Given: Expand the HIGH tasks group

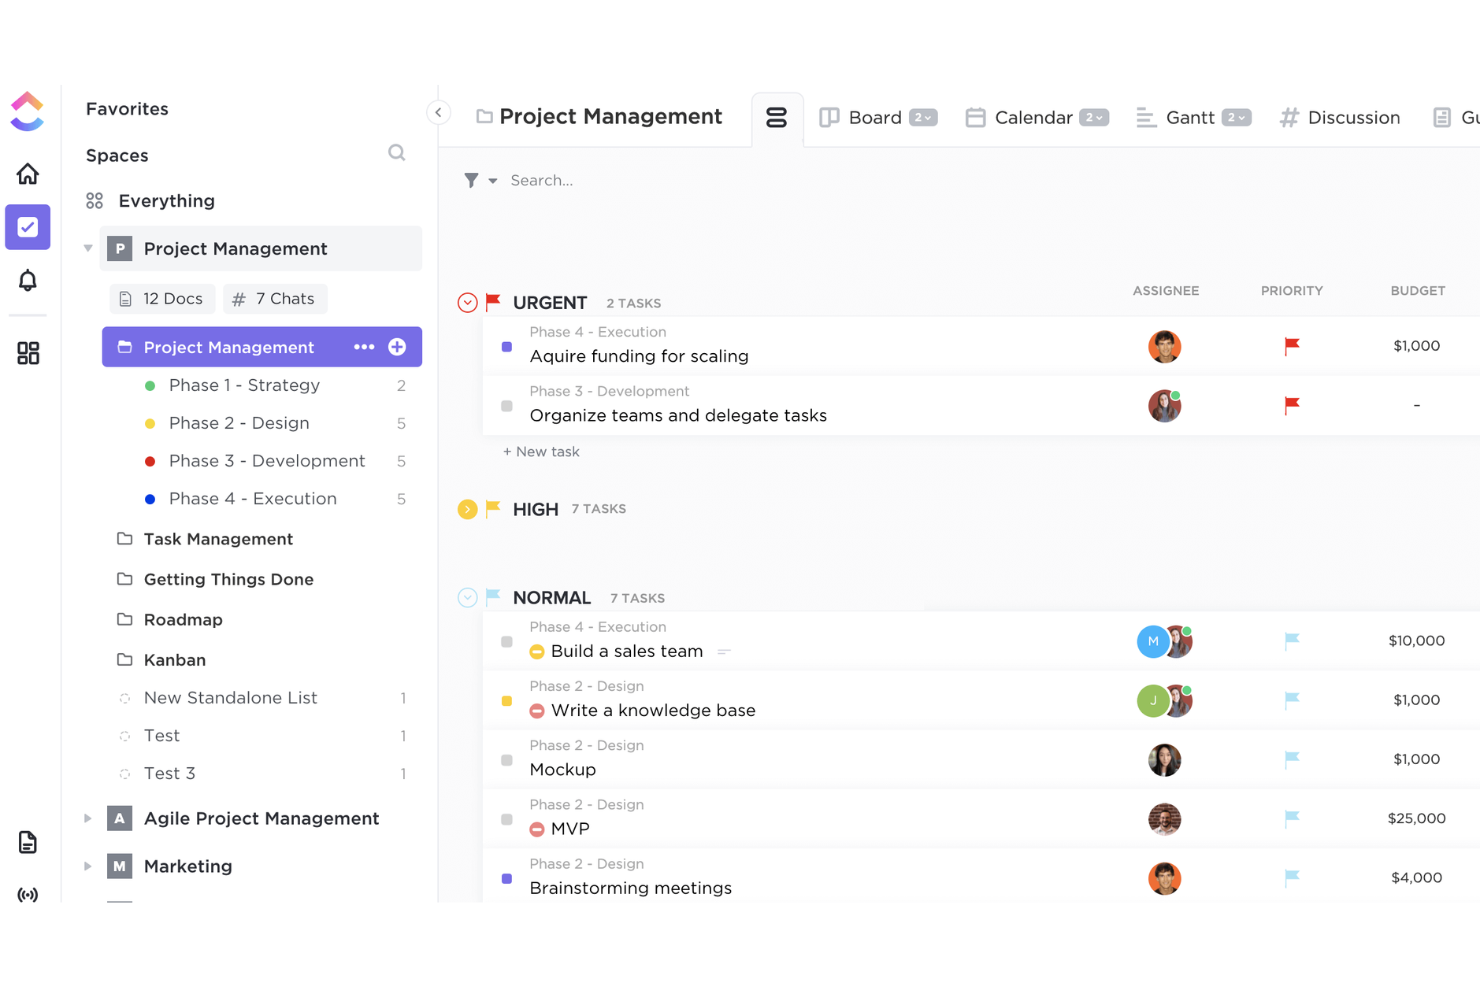Looking at the screenshot, I should pyautogui.click(x=467, y=508).
